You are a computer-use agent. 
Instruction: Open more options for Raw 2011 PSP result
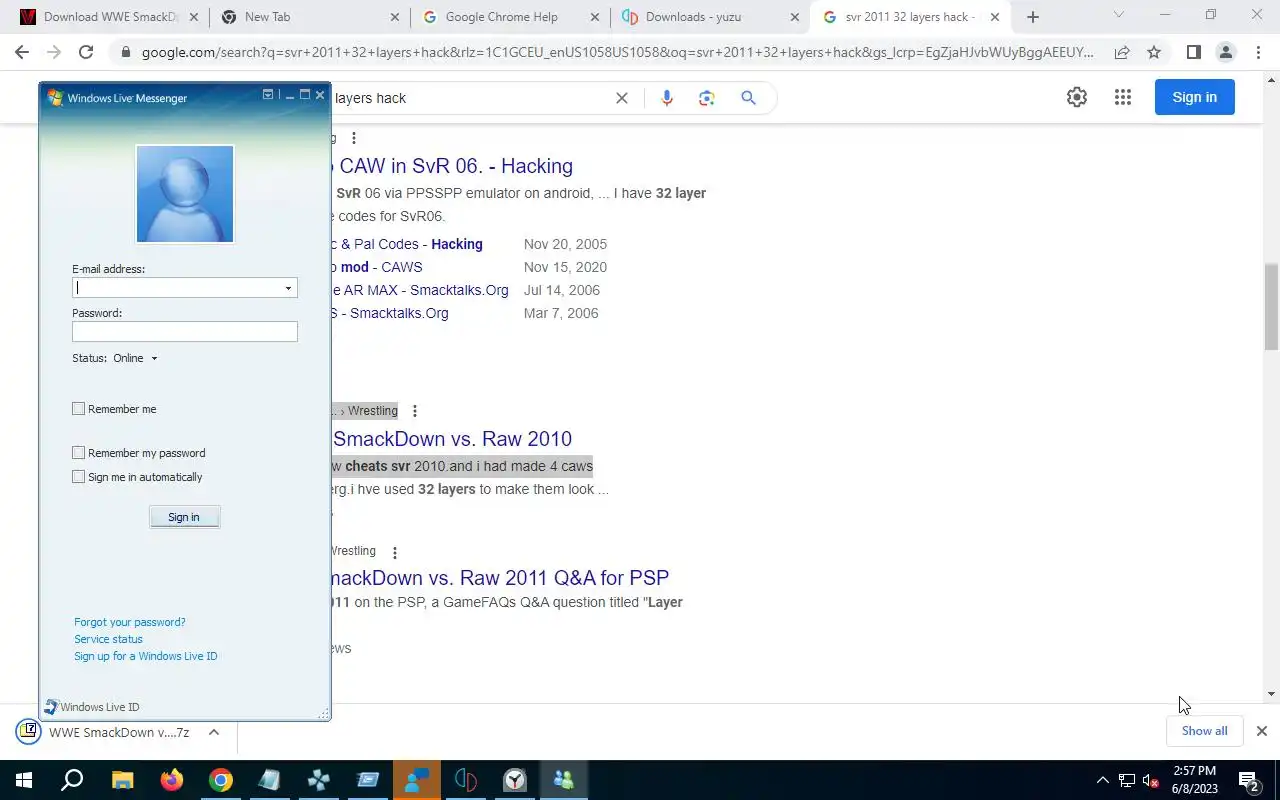pos(394,552)
